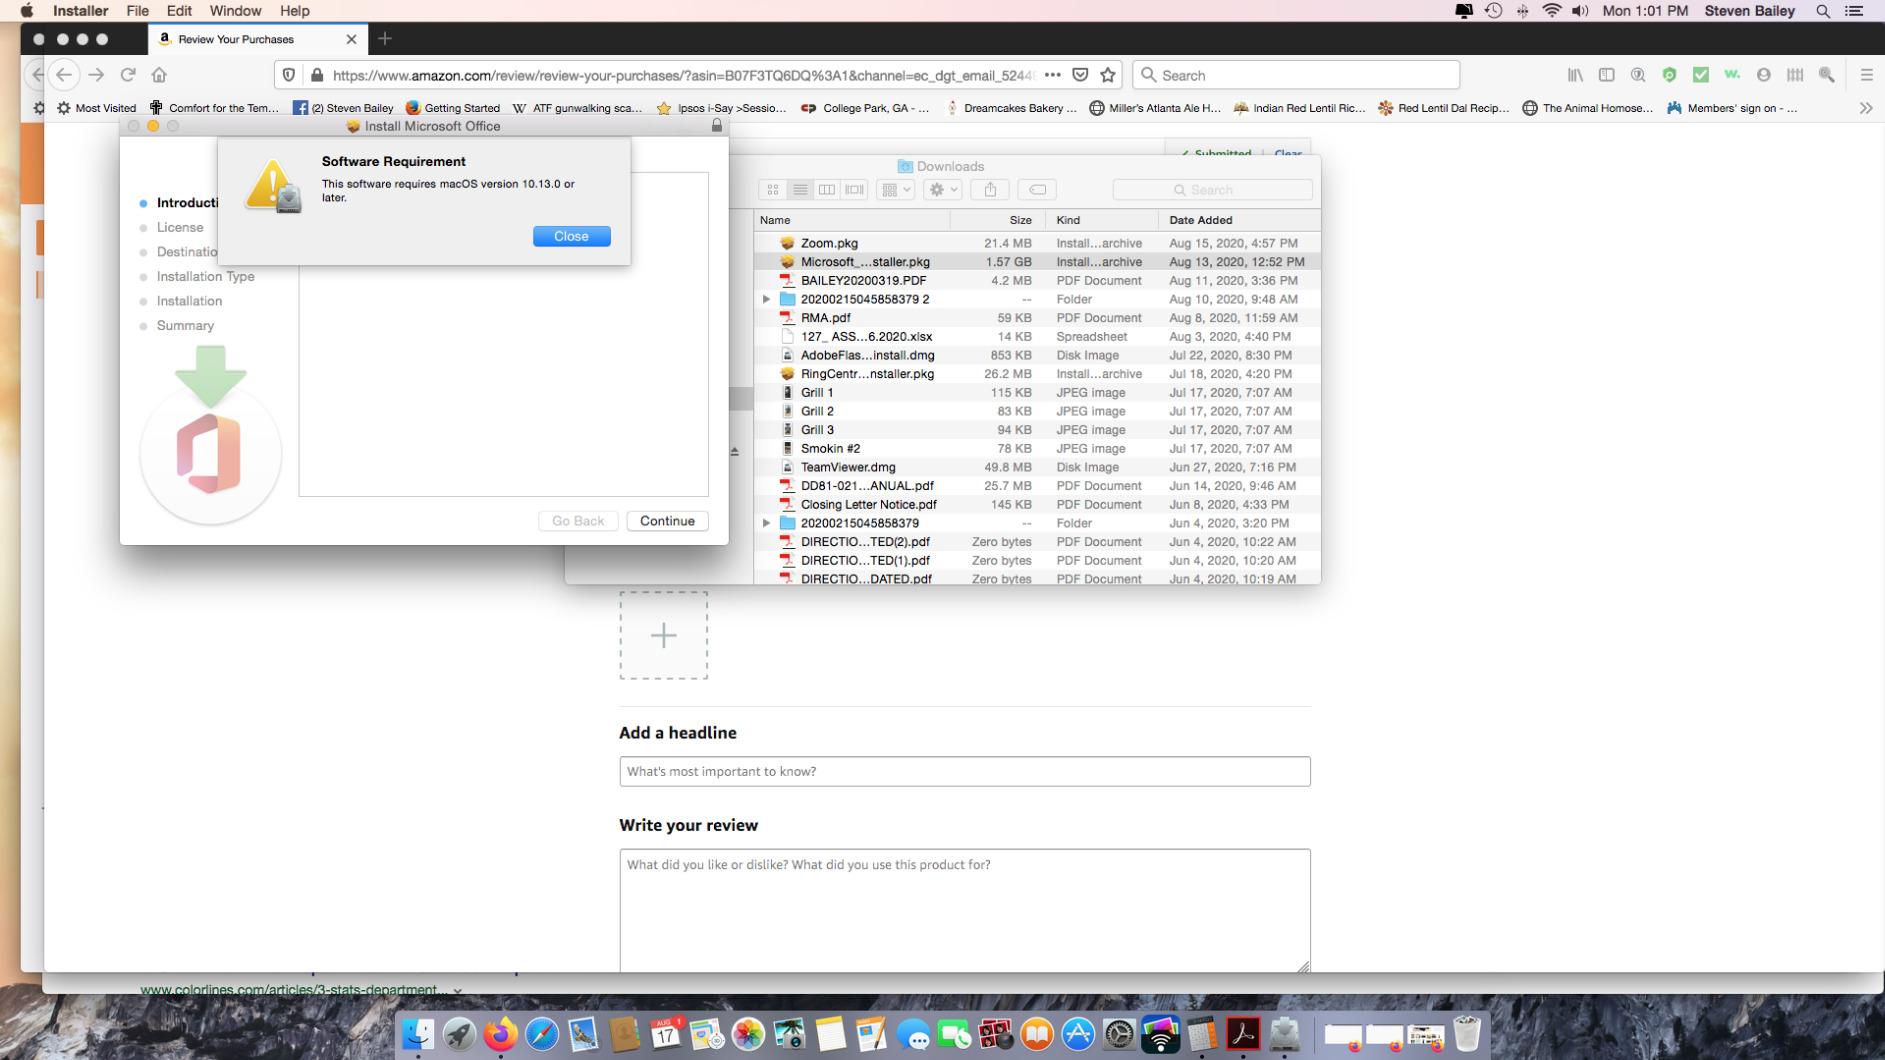
Task: Go to Firefox home page
Action: click(159, 75)
